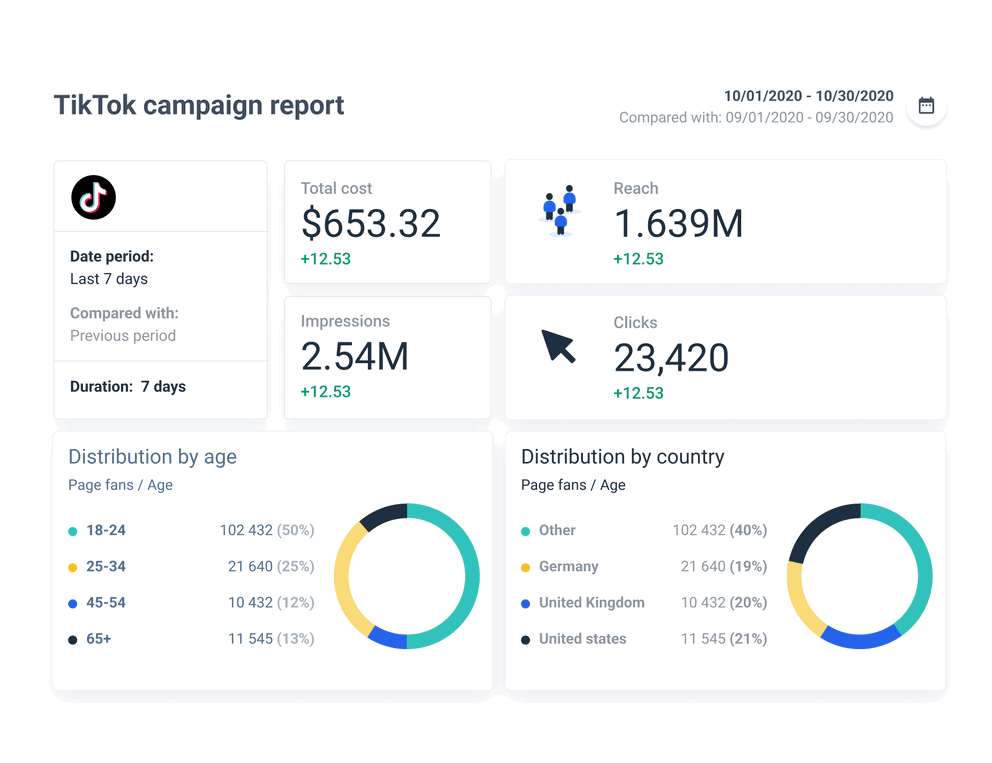This screenshot has width=992, height=763.
Task: Select the Distribution by country panel header
Action: (x=622, y=457)
